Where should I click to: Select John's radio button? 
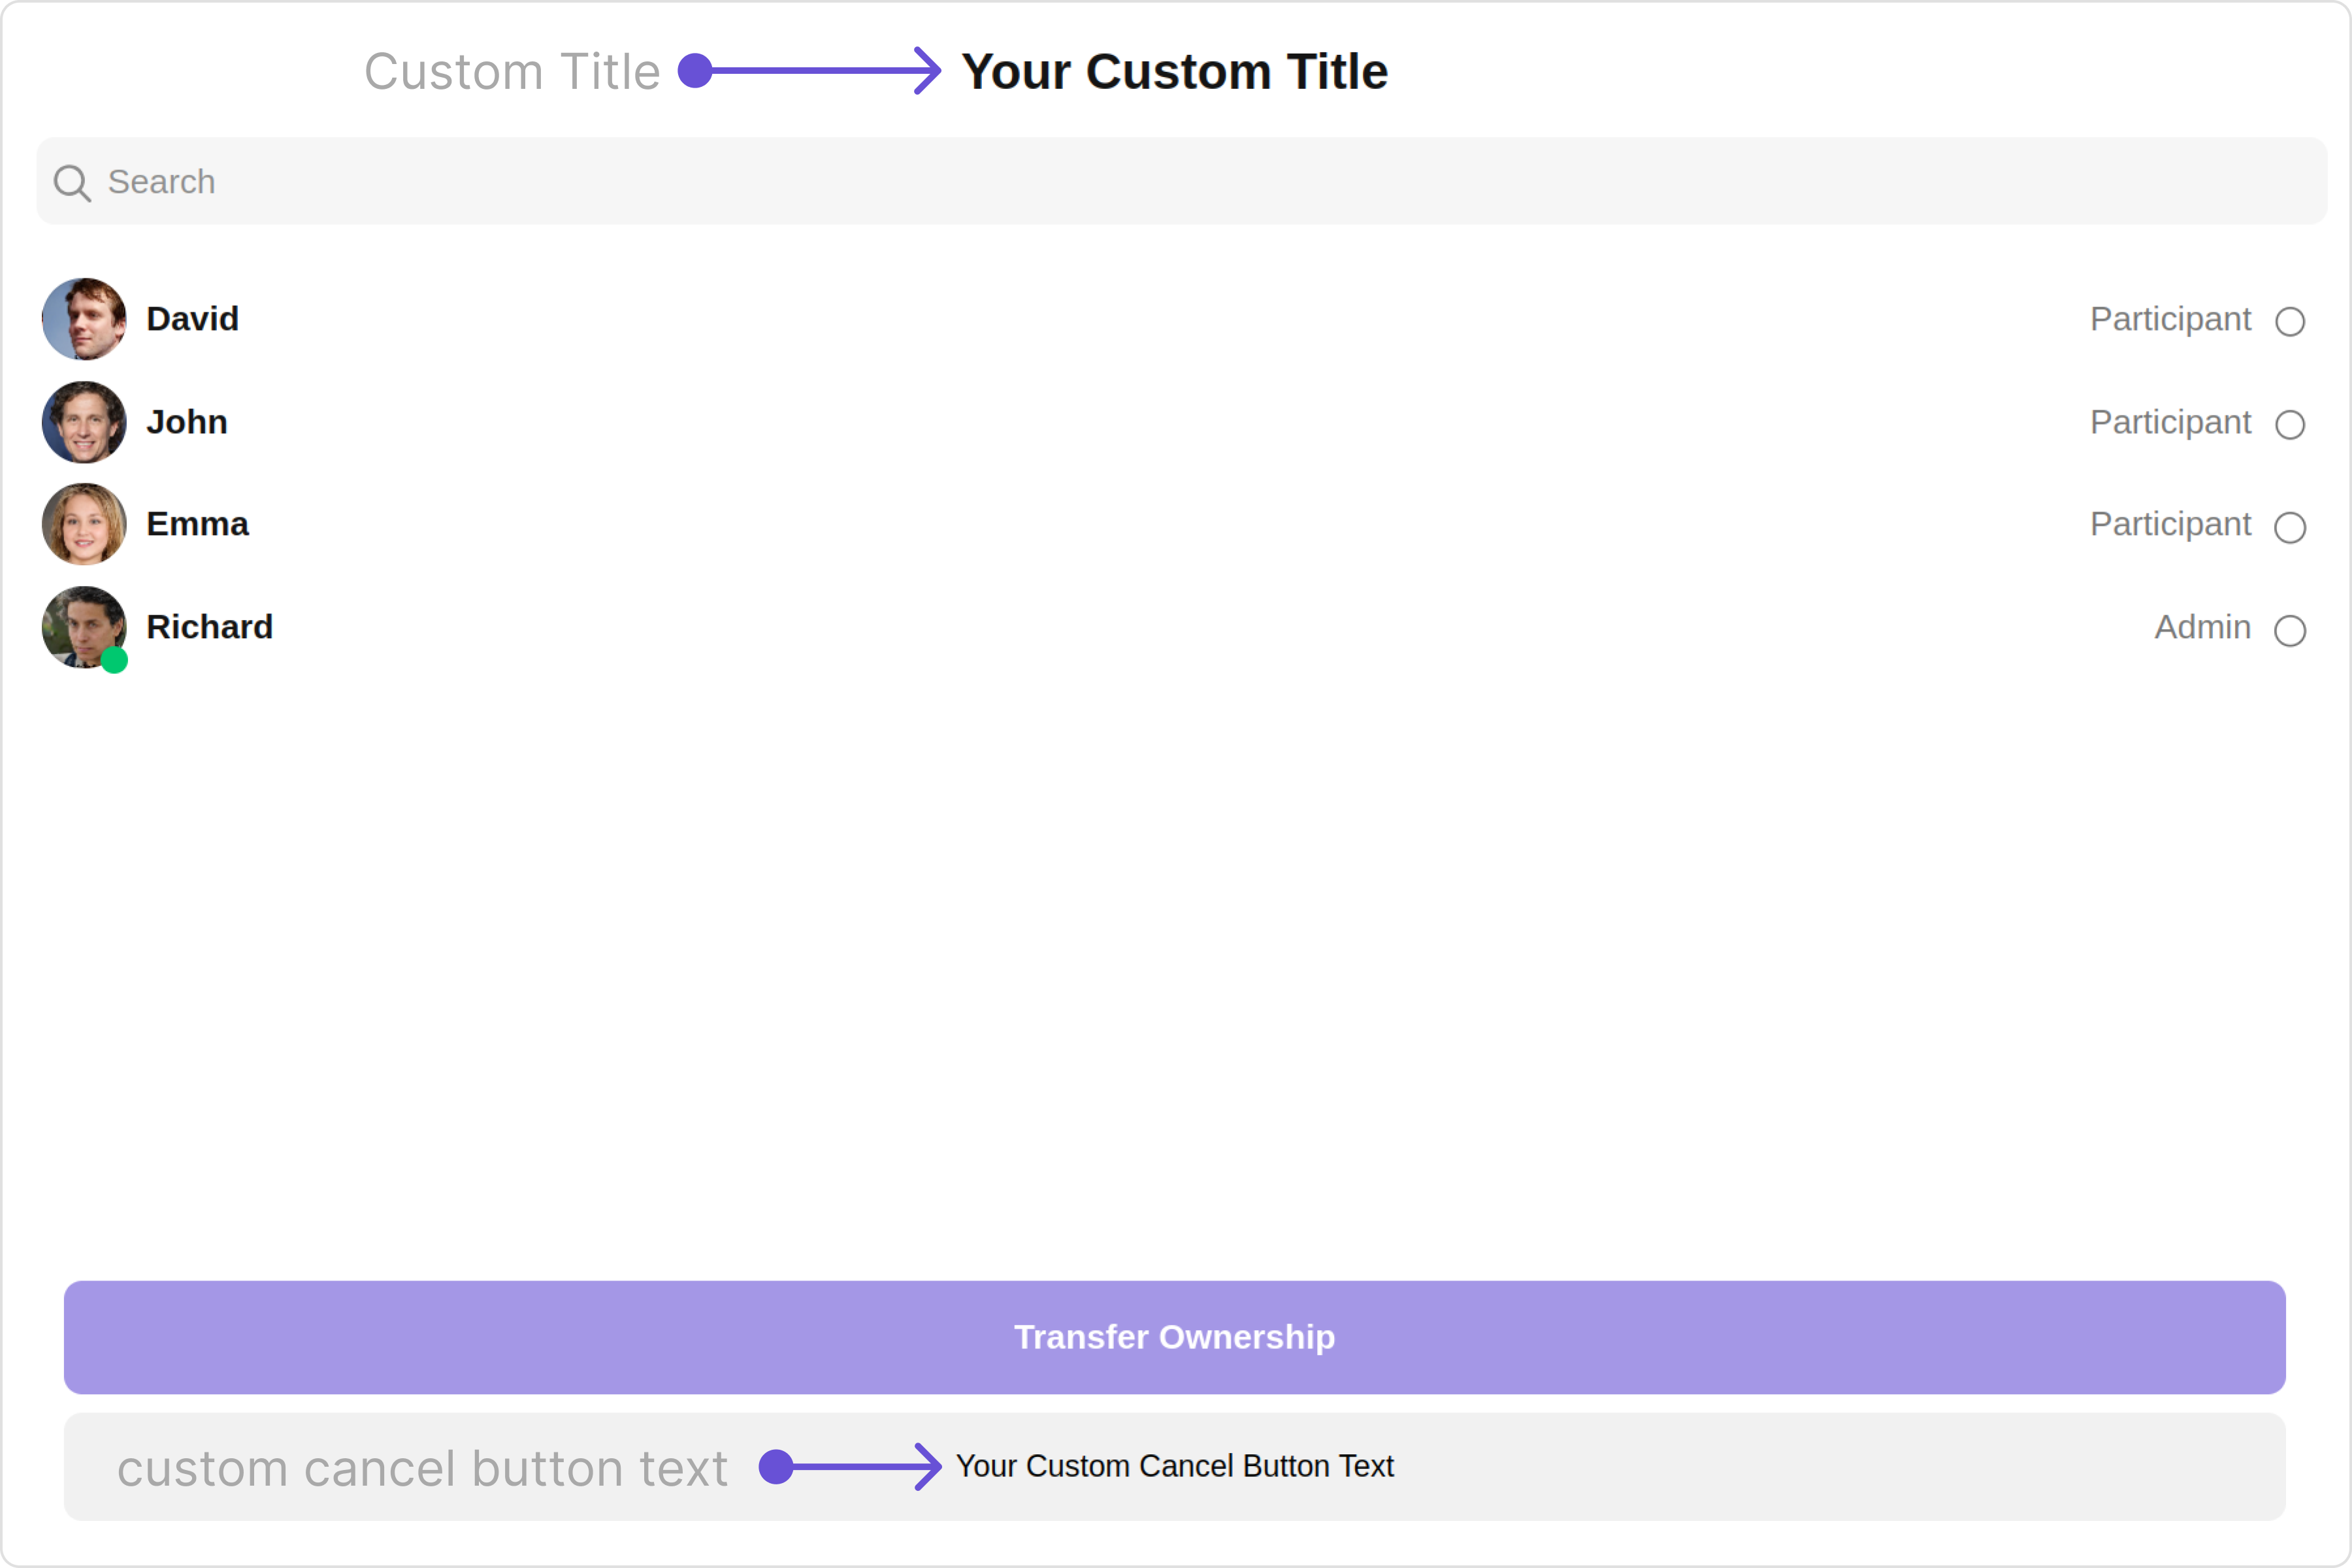tap(2290, 425)
